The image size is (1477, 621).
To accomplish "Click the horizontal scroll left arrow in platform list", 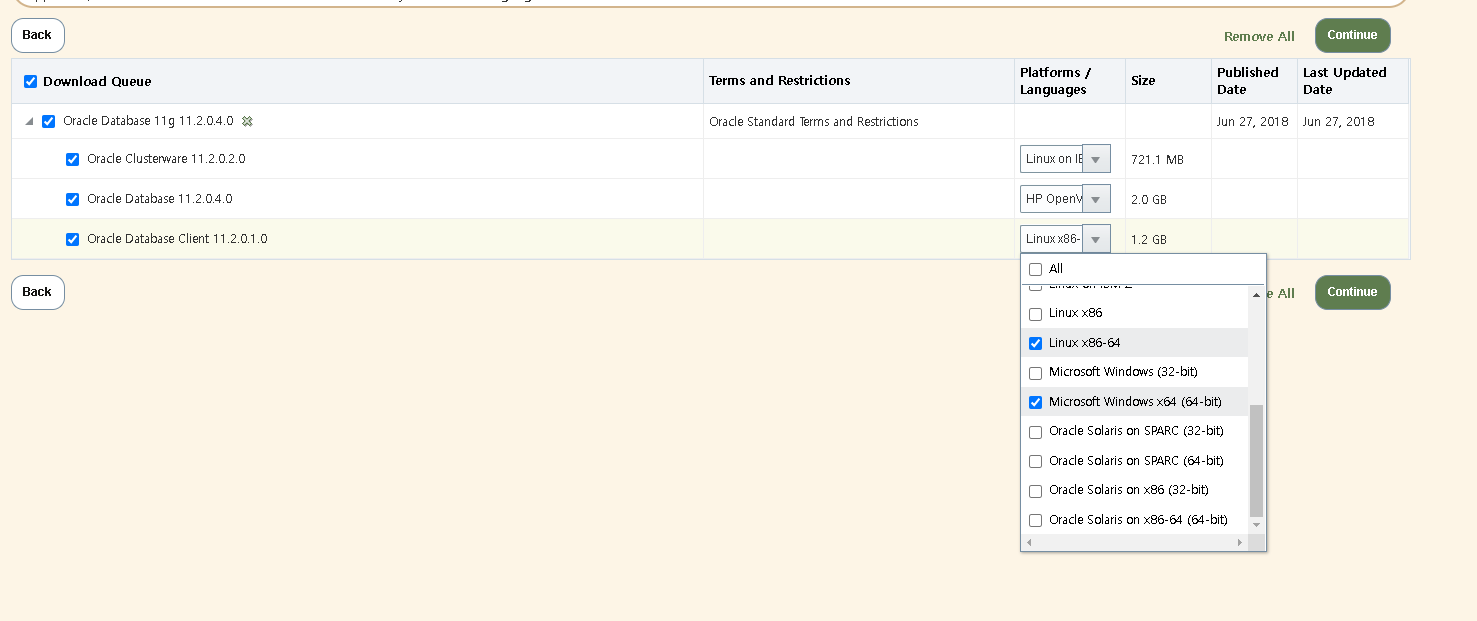I will [x=1029, y=542].
